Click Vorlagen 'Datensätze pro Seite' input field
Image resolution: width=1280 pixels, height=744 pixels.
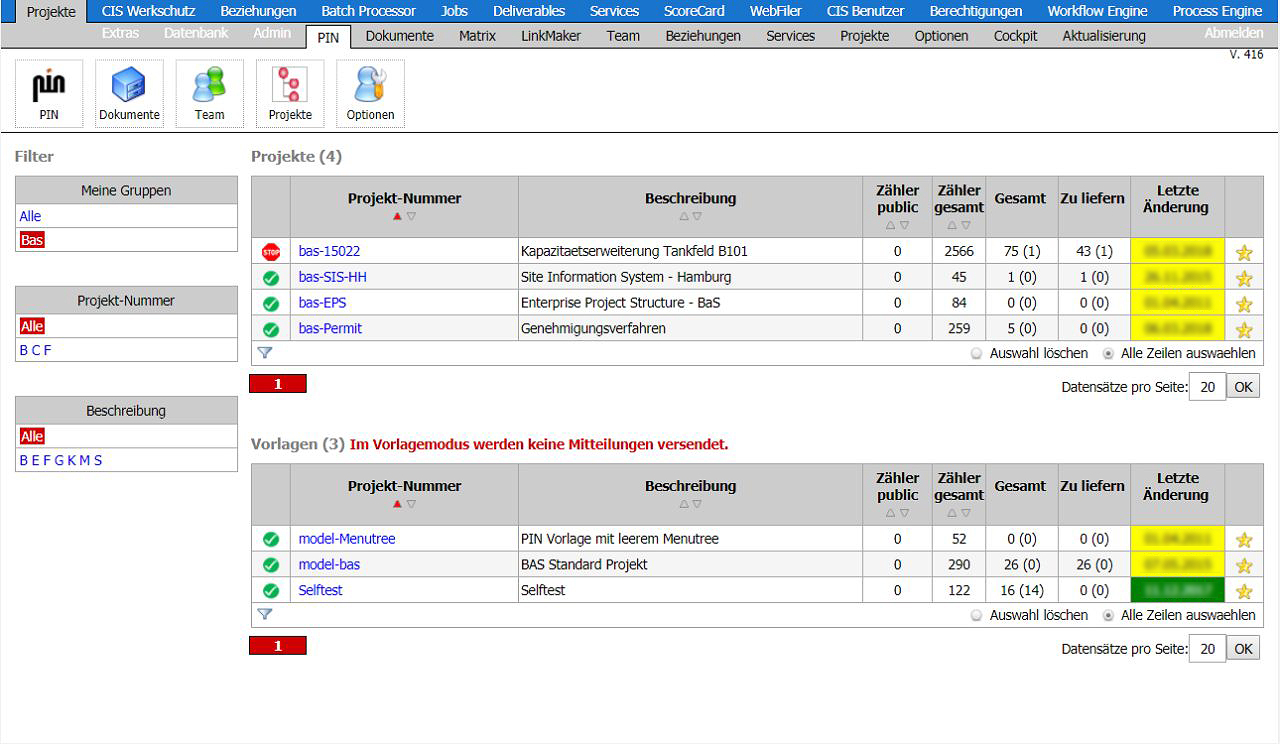coord(1207,649)
